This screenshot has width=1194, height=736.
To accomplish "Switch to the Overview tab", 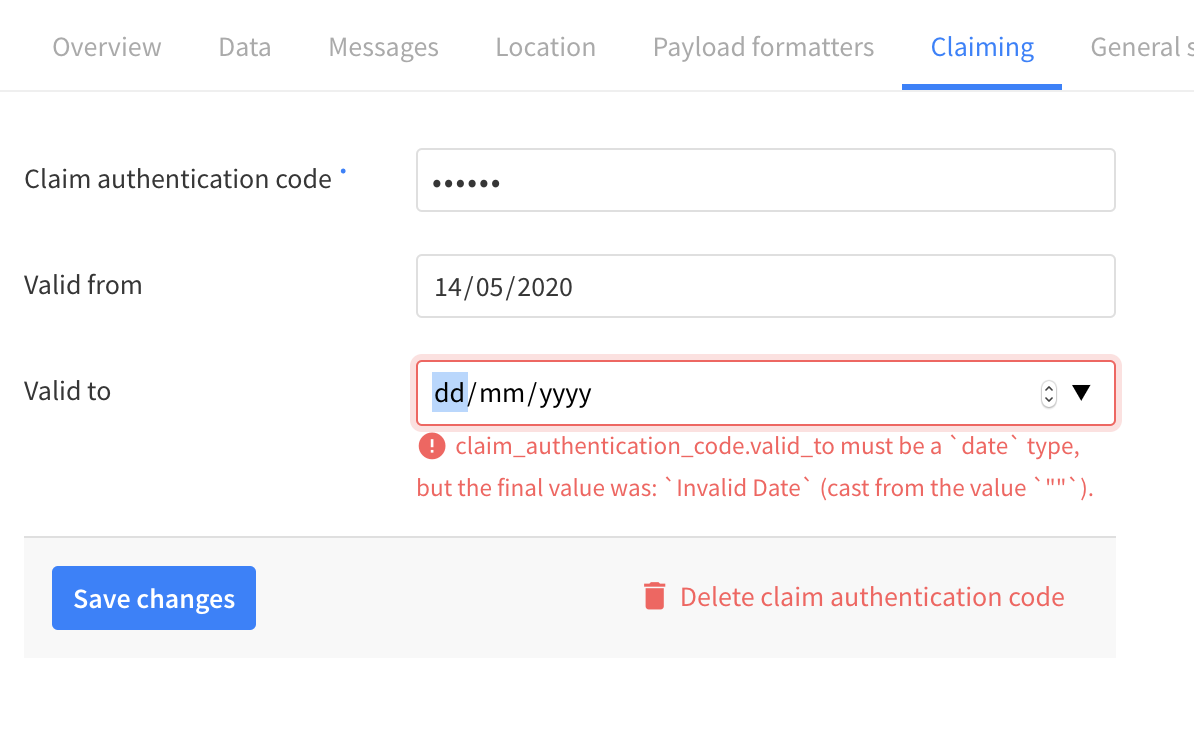I will tap(106, 46).
